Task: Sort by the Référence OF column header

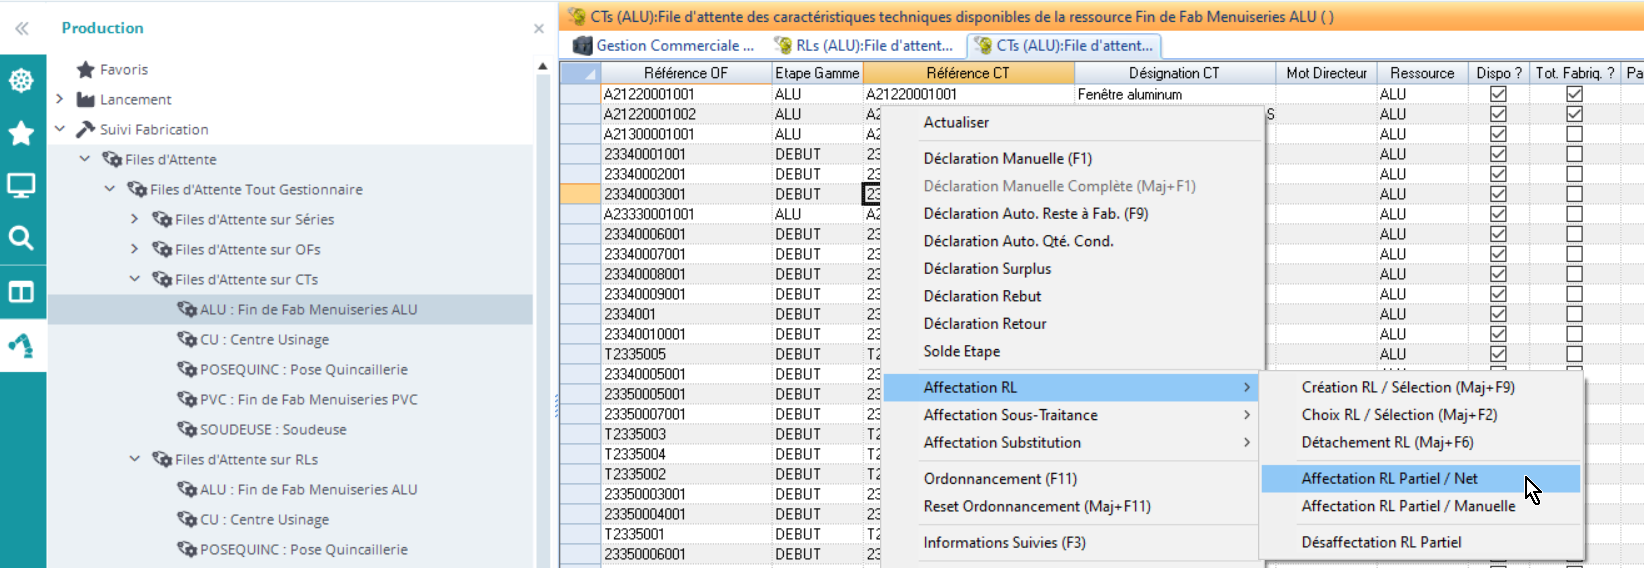Action: [x=685, y=73]
